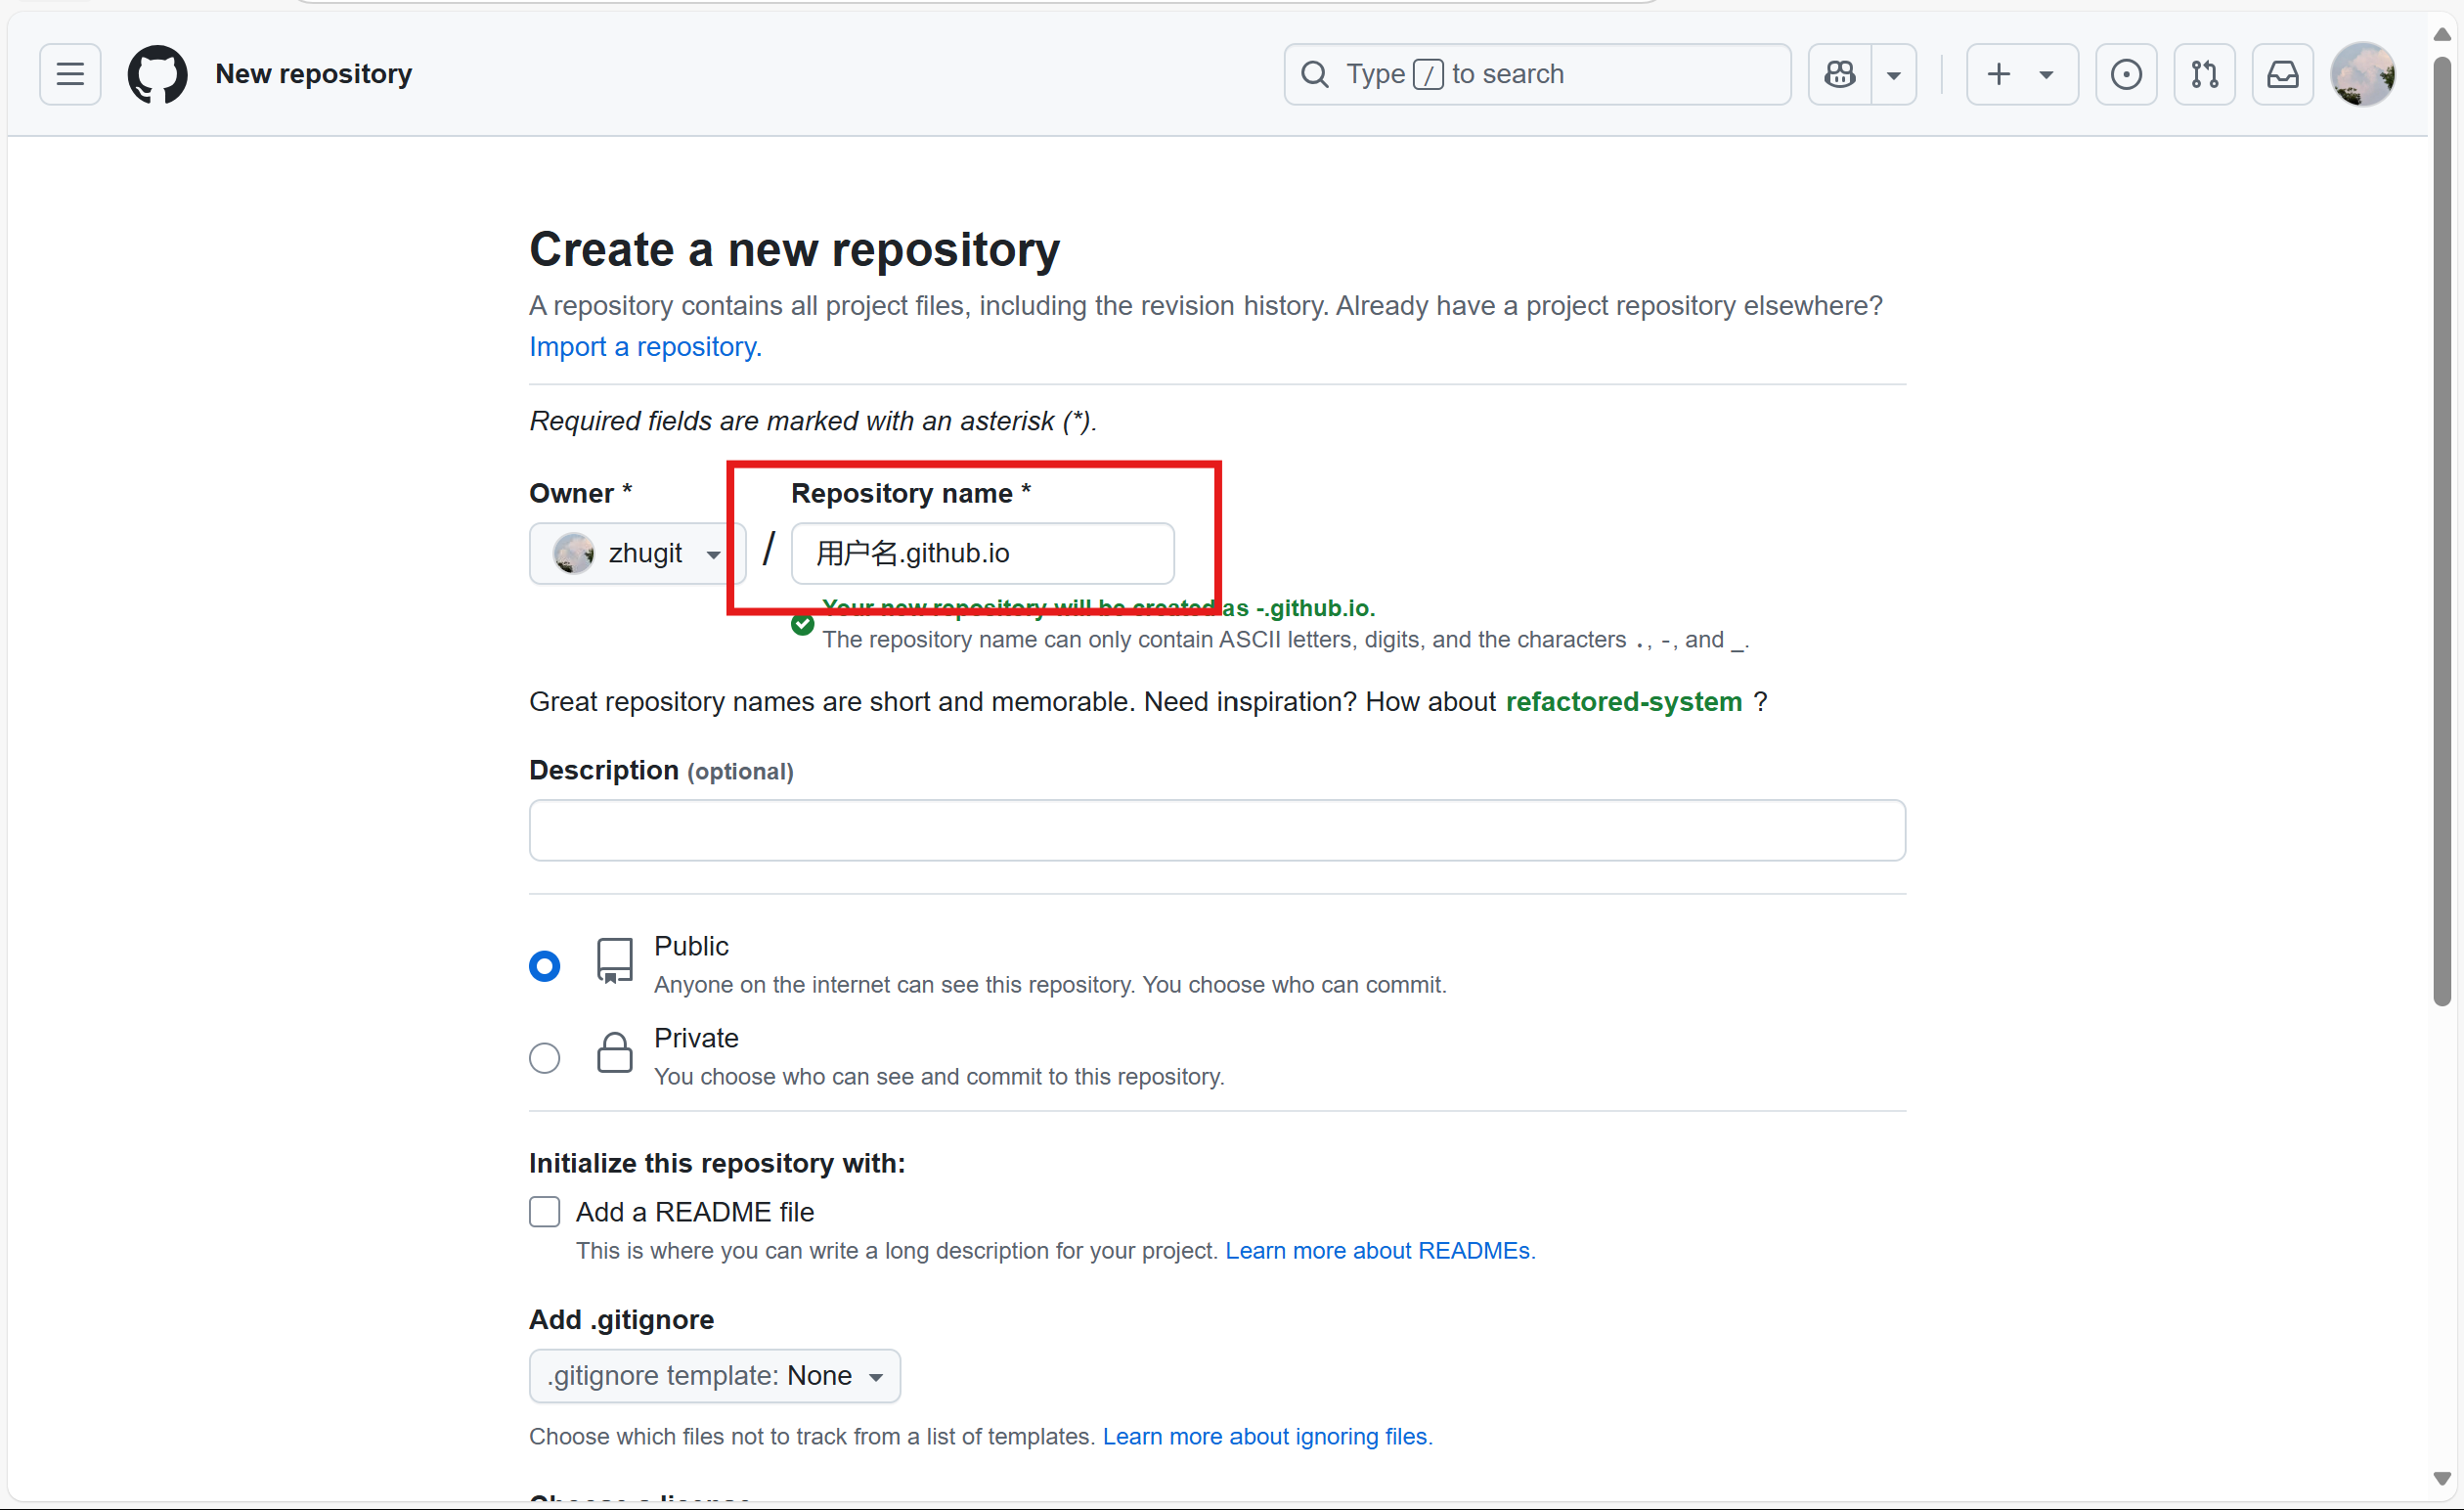Expand the Copilot dropdown arrow
This screenshot has width=2464, height=1510.
1894,74
